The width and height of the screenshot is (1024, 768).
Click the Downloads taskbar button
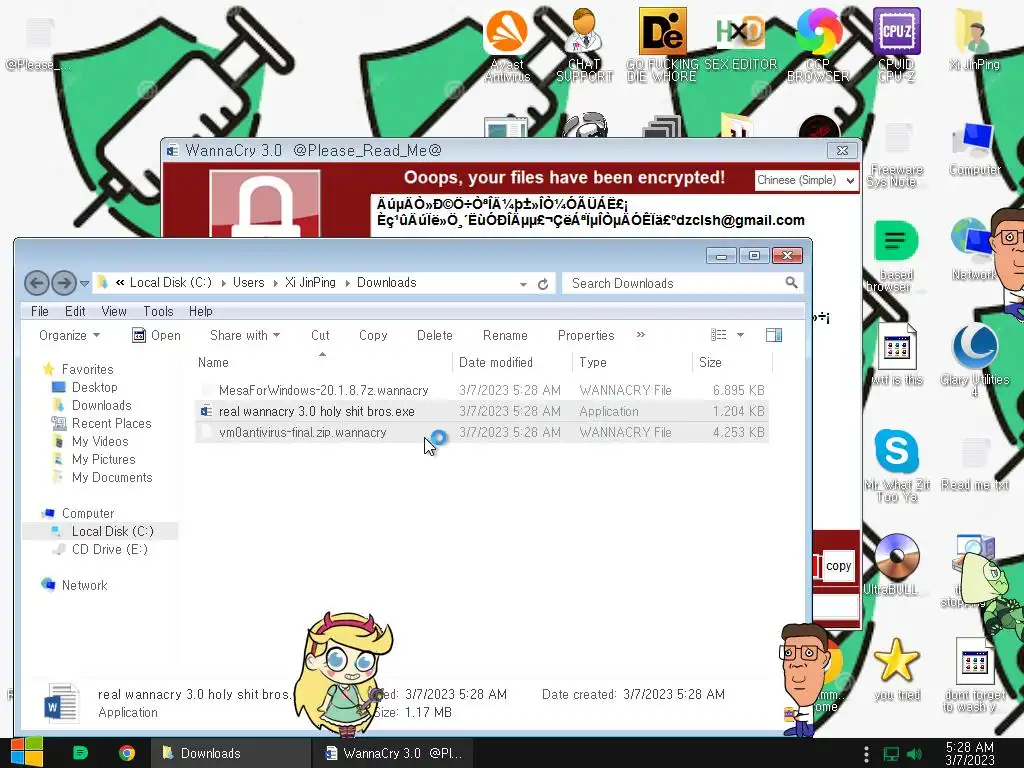pos(231,753)
